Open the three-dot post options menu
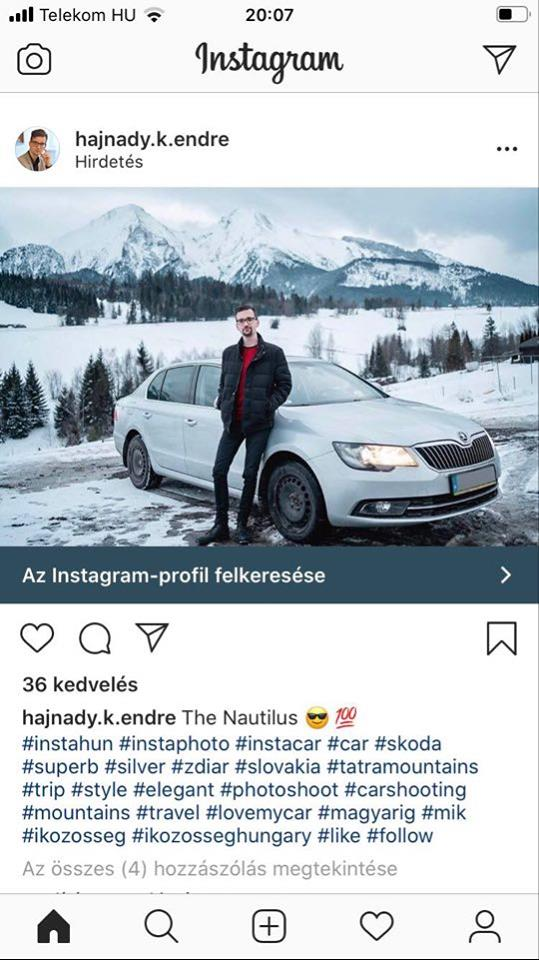The width and height of the screenshot is (539, 960). 507,149
